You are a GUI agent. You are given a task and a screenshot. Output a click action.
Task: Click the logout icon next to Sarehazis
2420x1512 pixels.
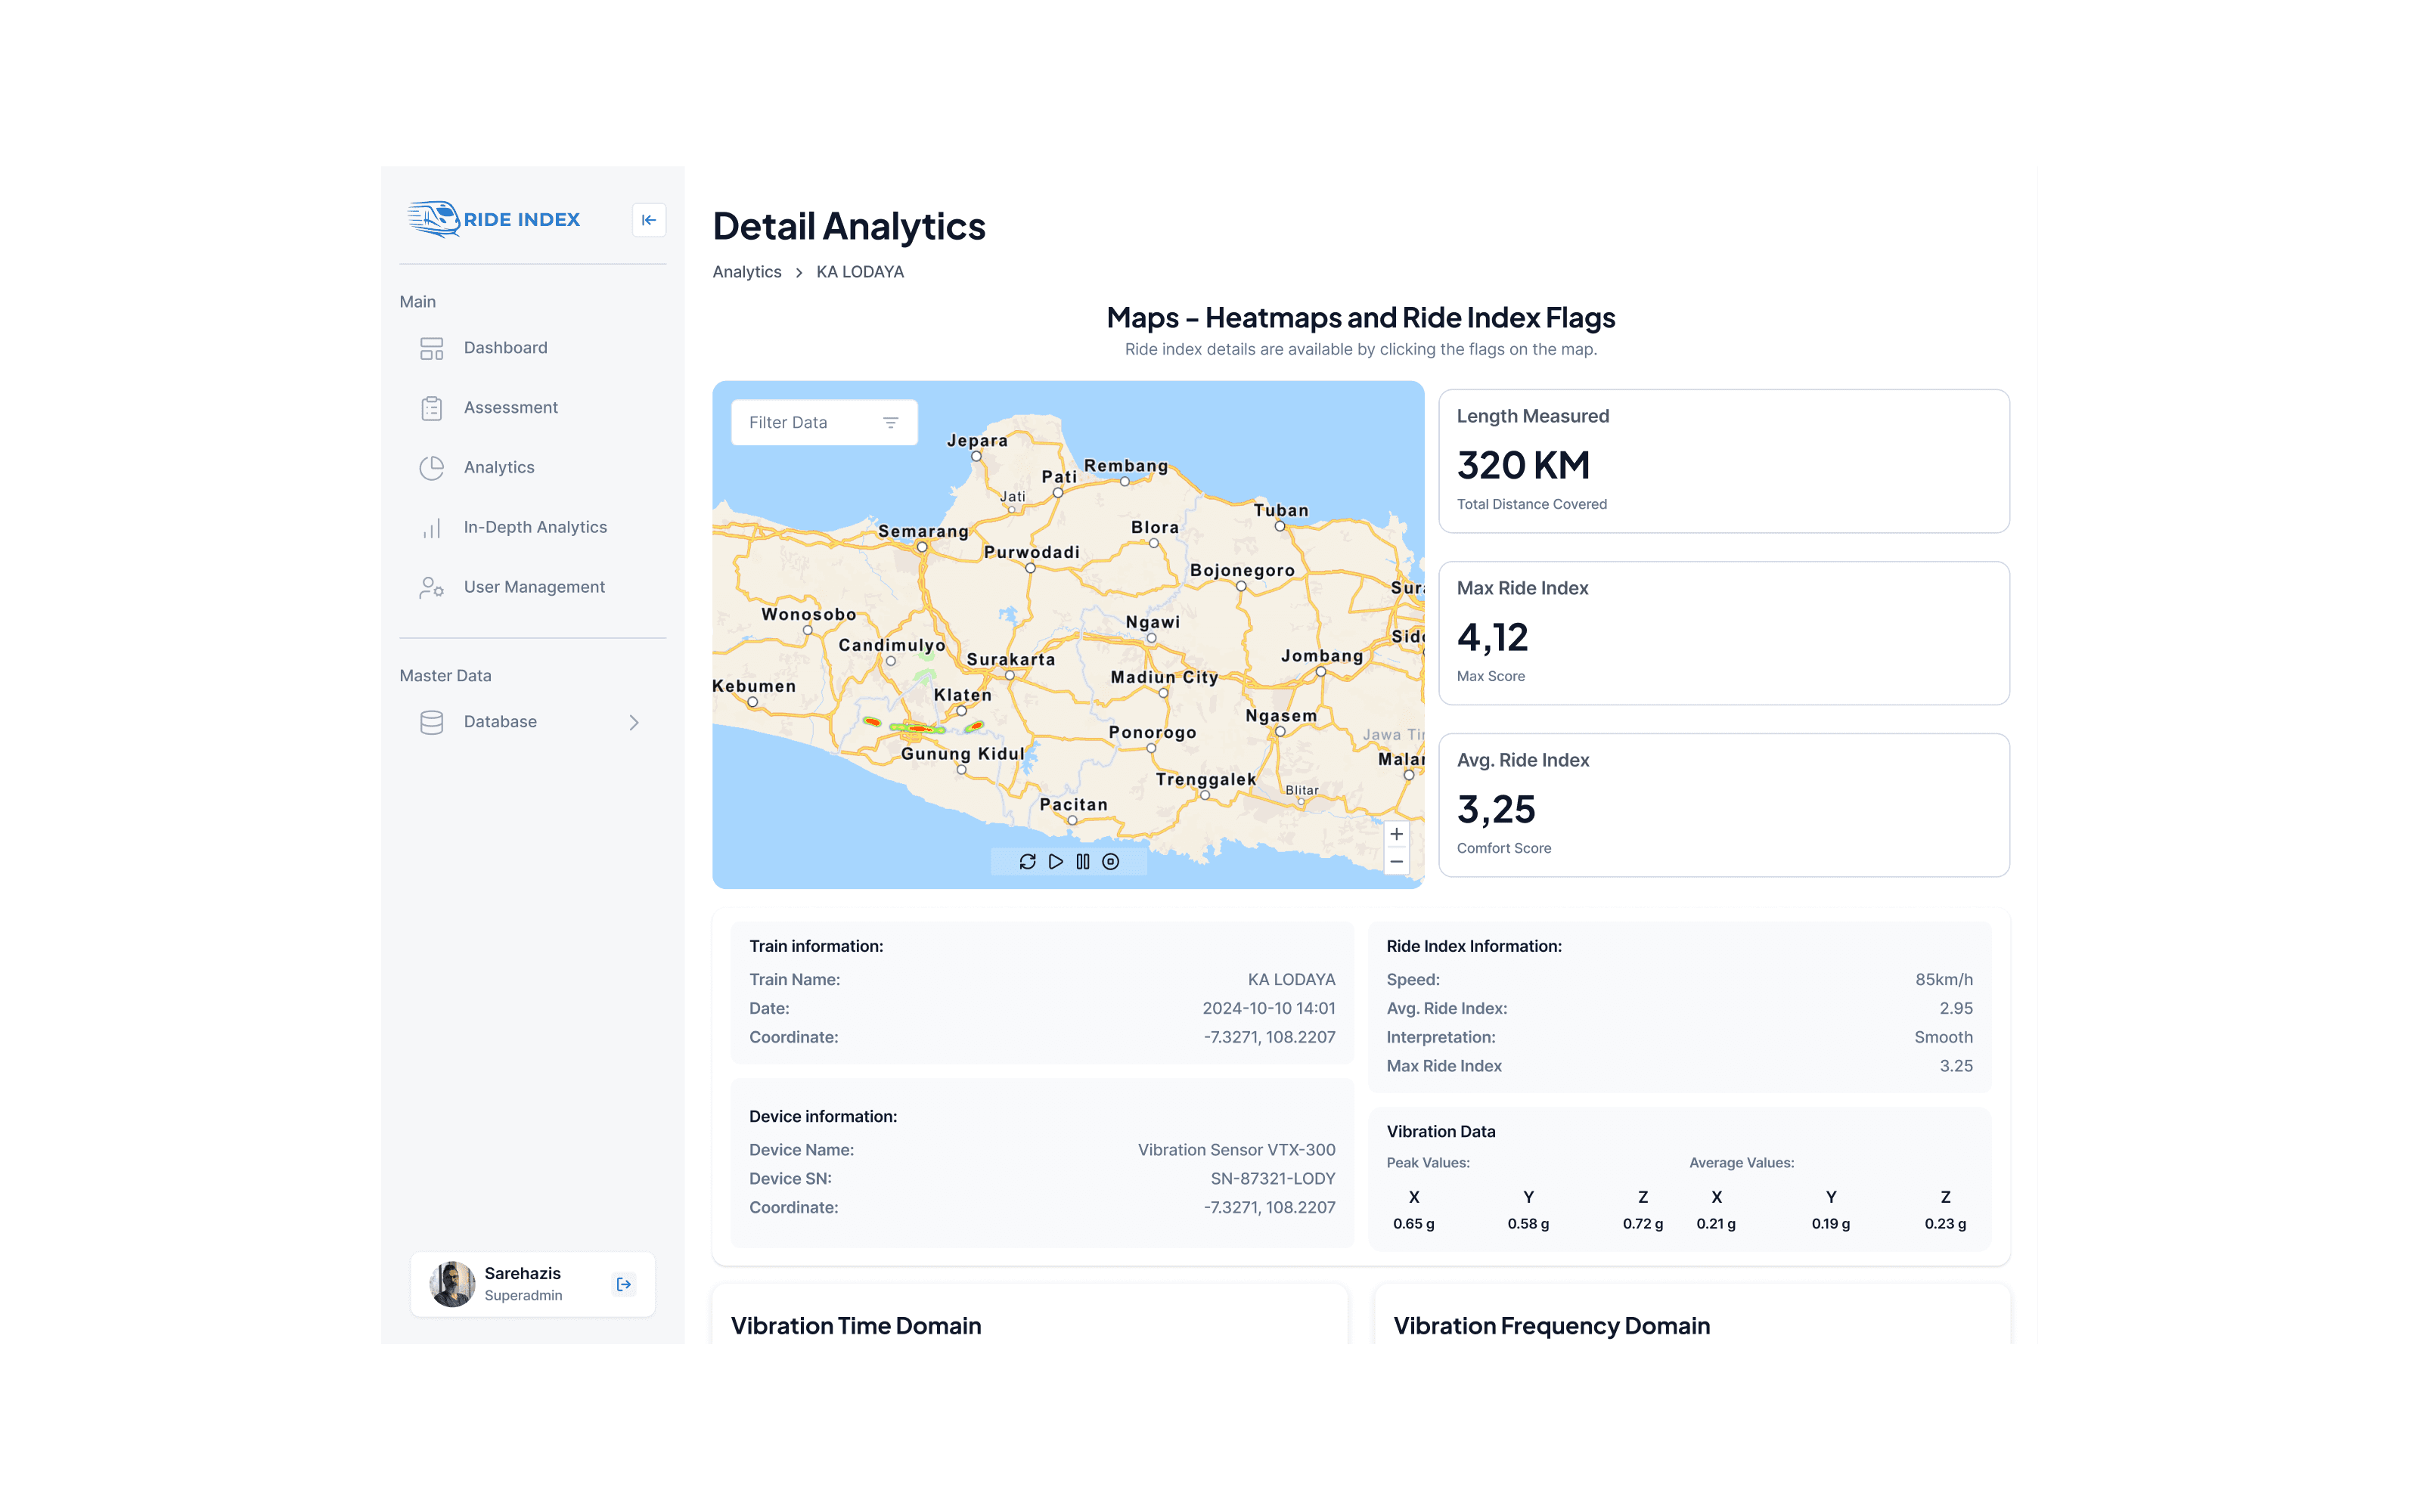(624, 1284)
